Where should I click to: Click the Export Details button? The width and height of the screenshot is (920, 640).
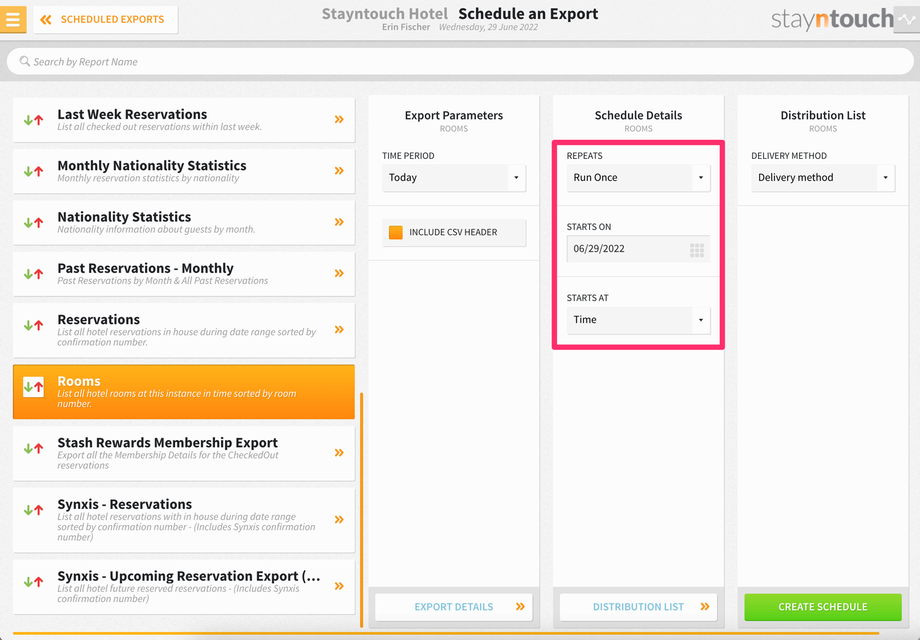(x=454, y=607)
